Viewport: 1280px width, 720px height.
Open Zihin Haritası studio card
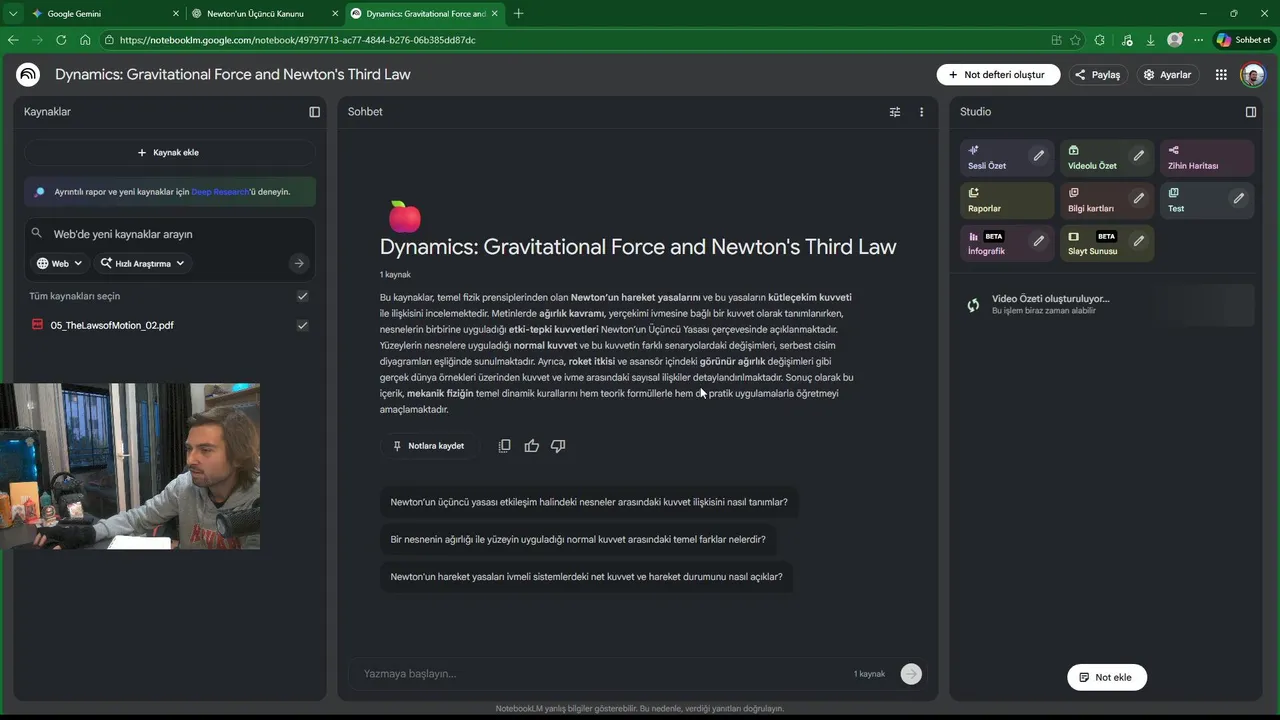(x=1207, y=157)
